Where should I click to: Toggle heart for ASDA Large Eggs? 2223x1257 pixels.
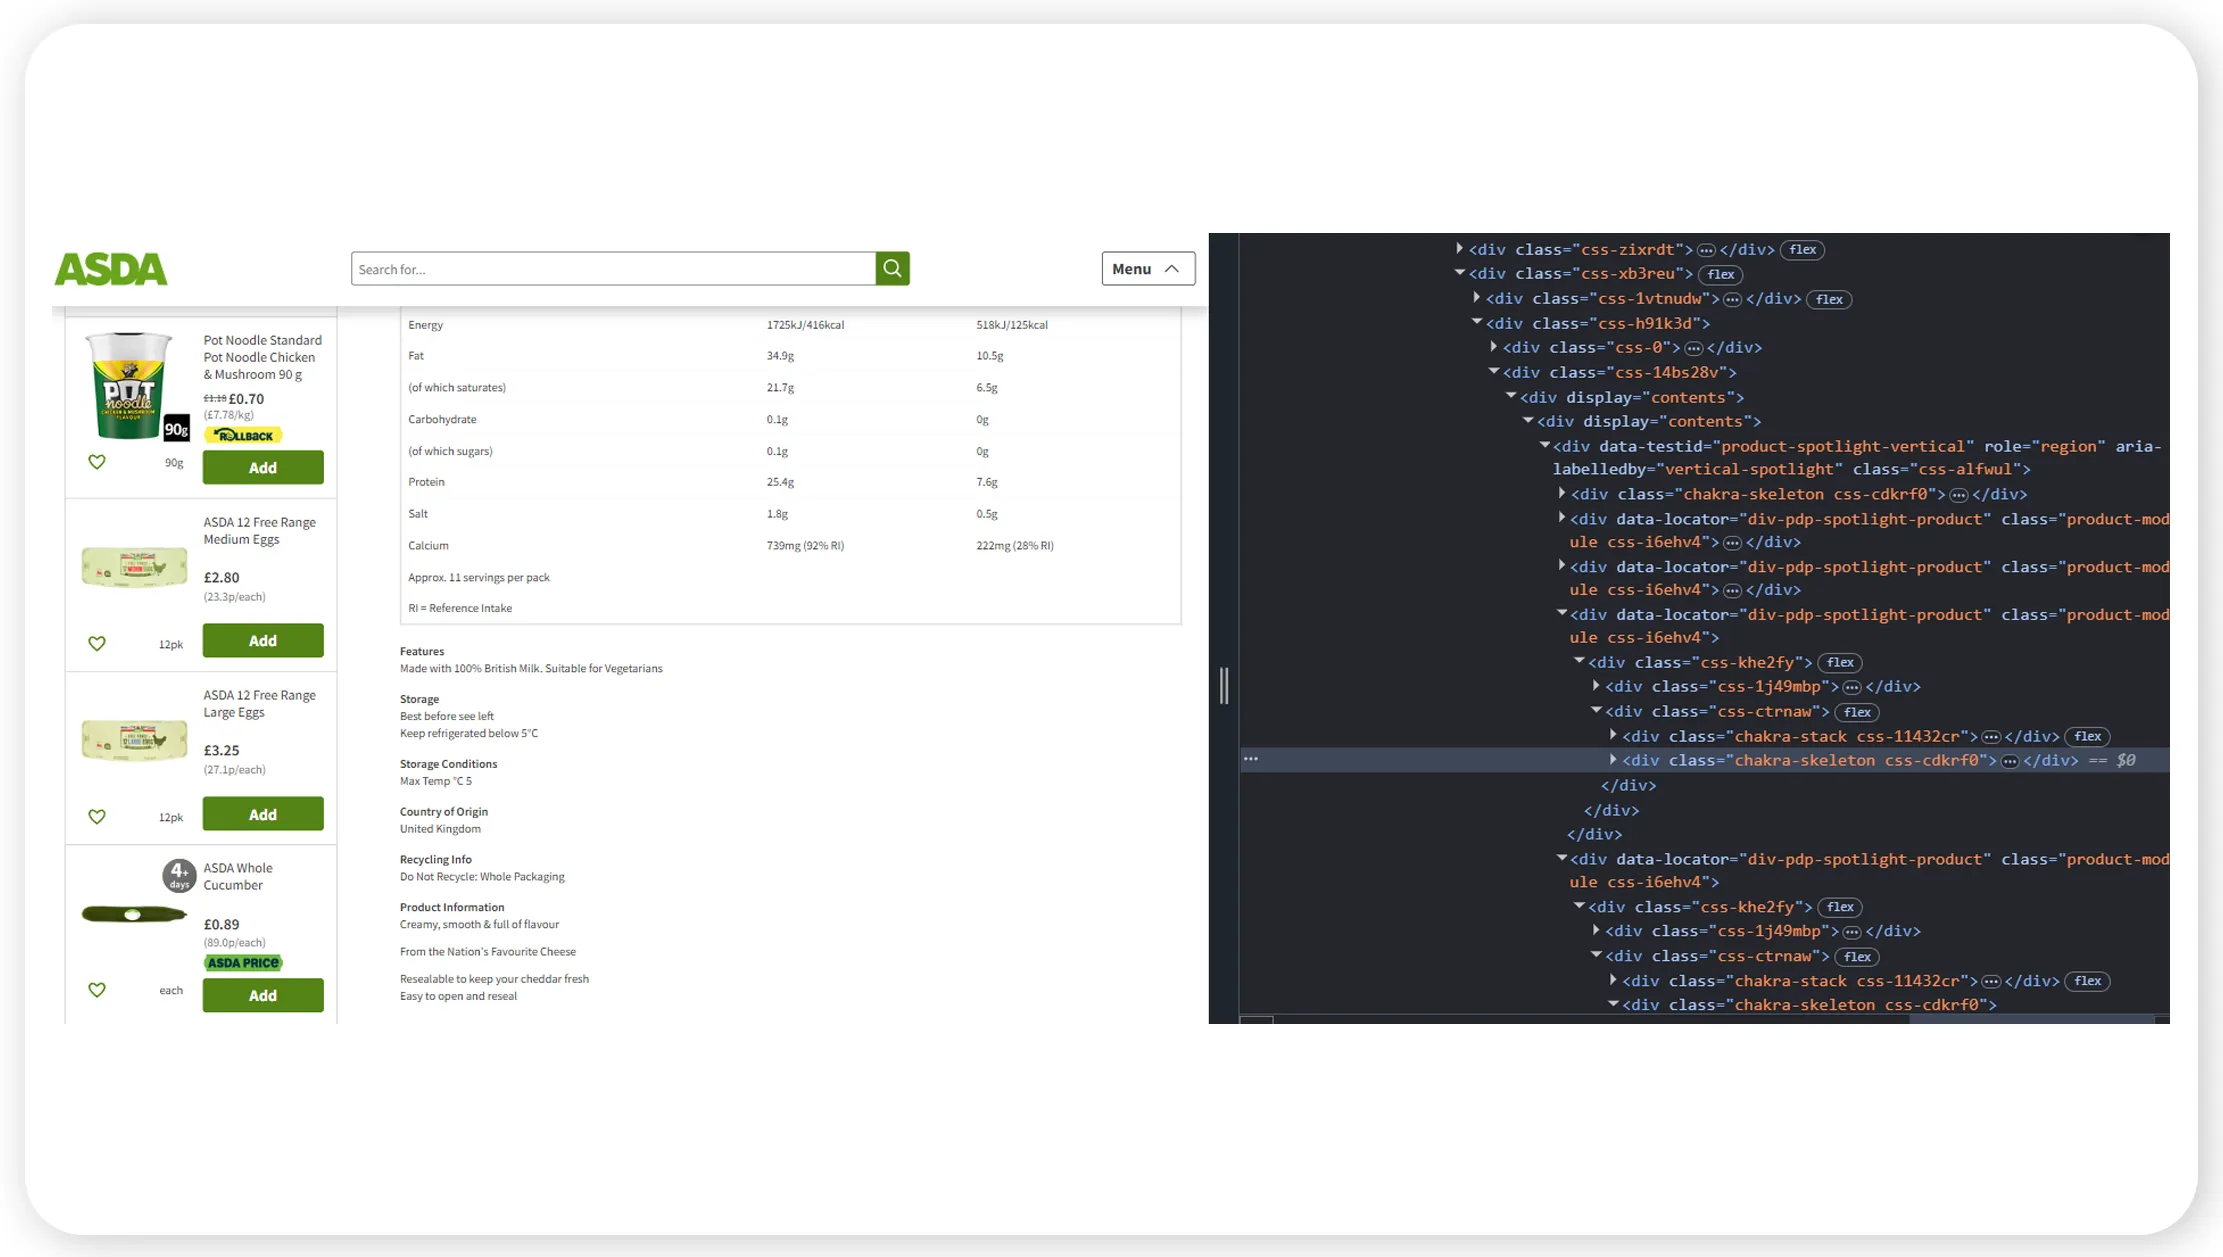(97, 816)
